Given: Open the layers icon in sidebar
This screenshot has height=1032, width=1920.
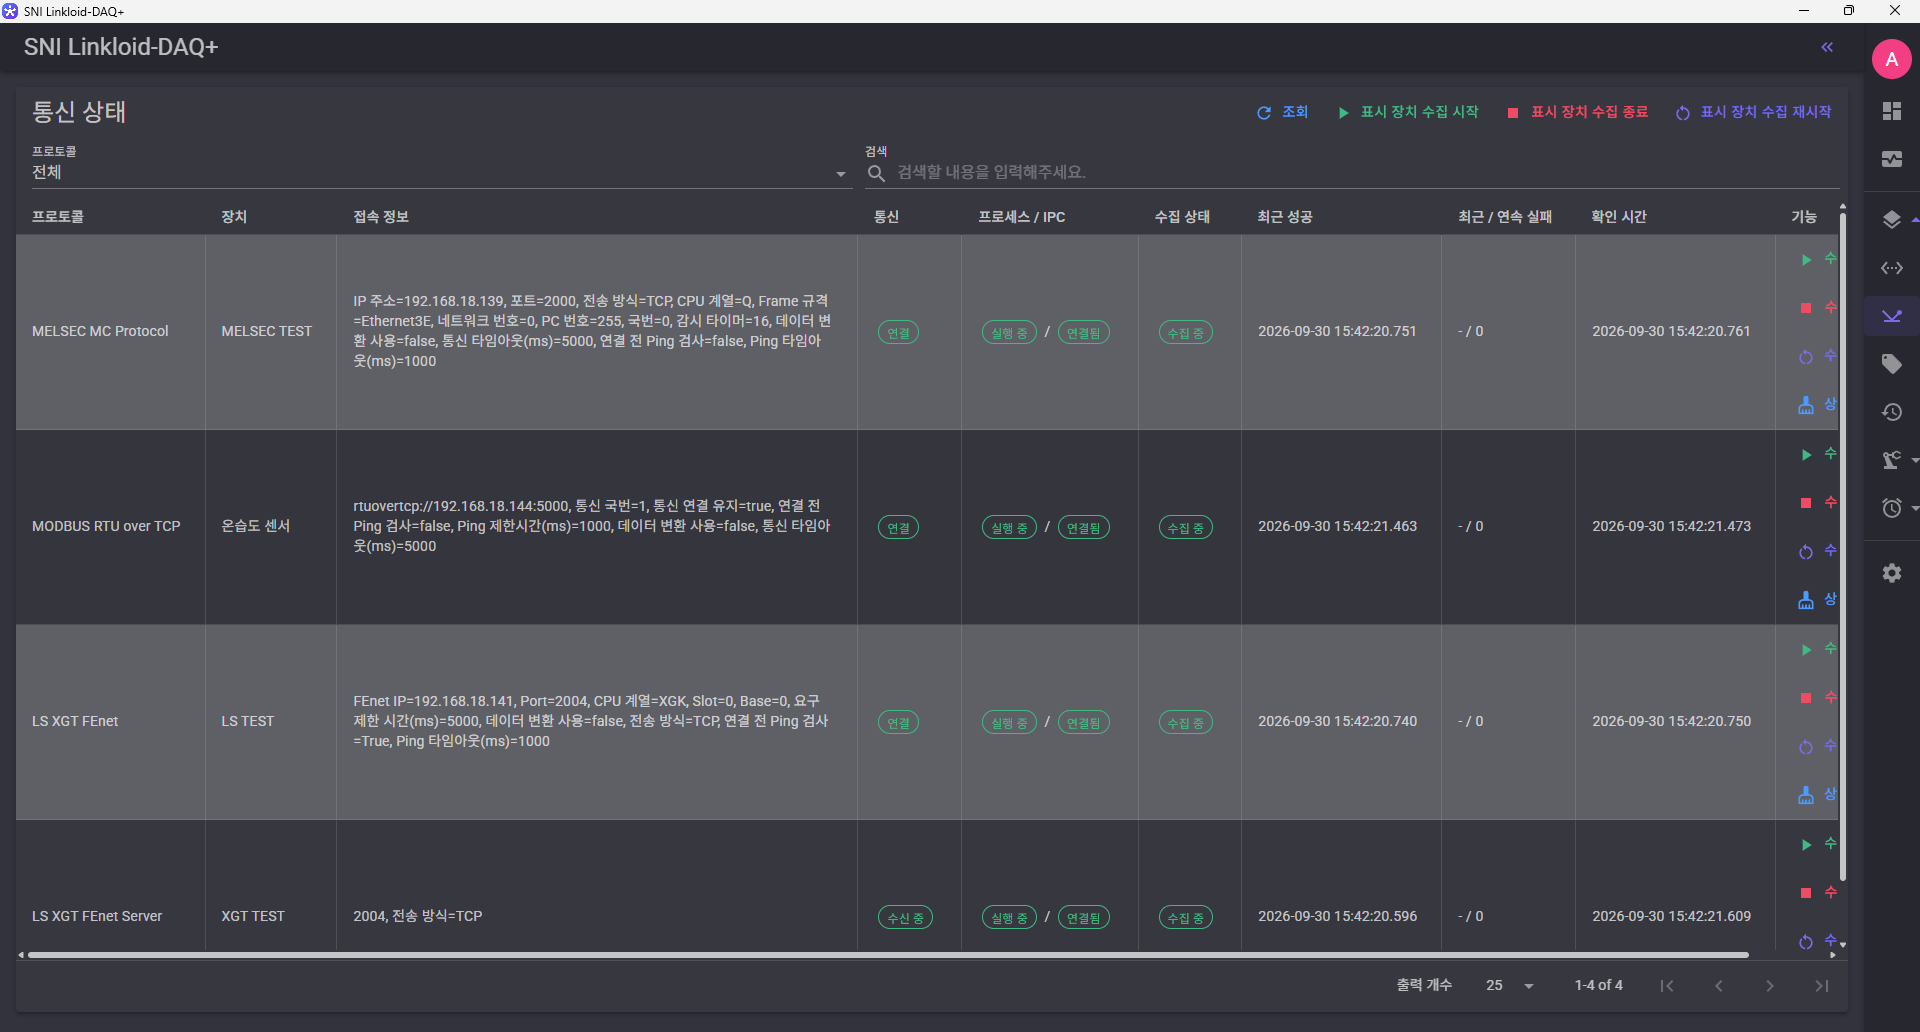Looking at the screenshot, I should click(1891, 219).
